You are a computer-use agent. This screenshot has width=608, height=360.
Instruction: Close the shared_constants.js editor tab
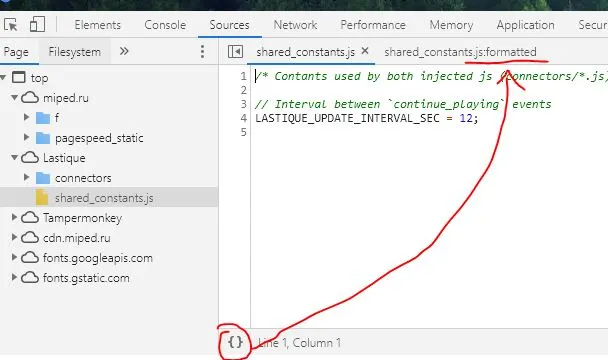tap(364, 51)
